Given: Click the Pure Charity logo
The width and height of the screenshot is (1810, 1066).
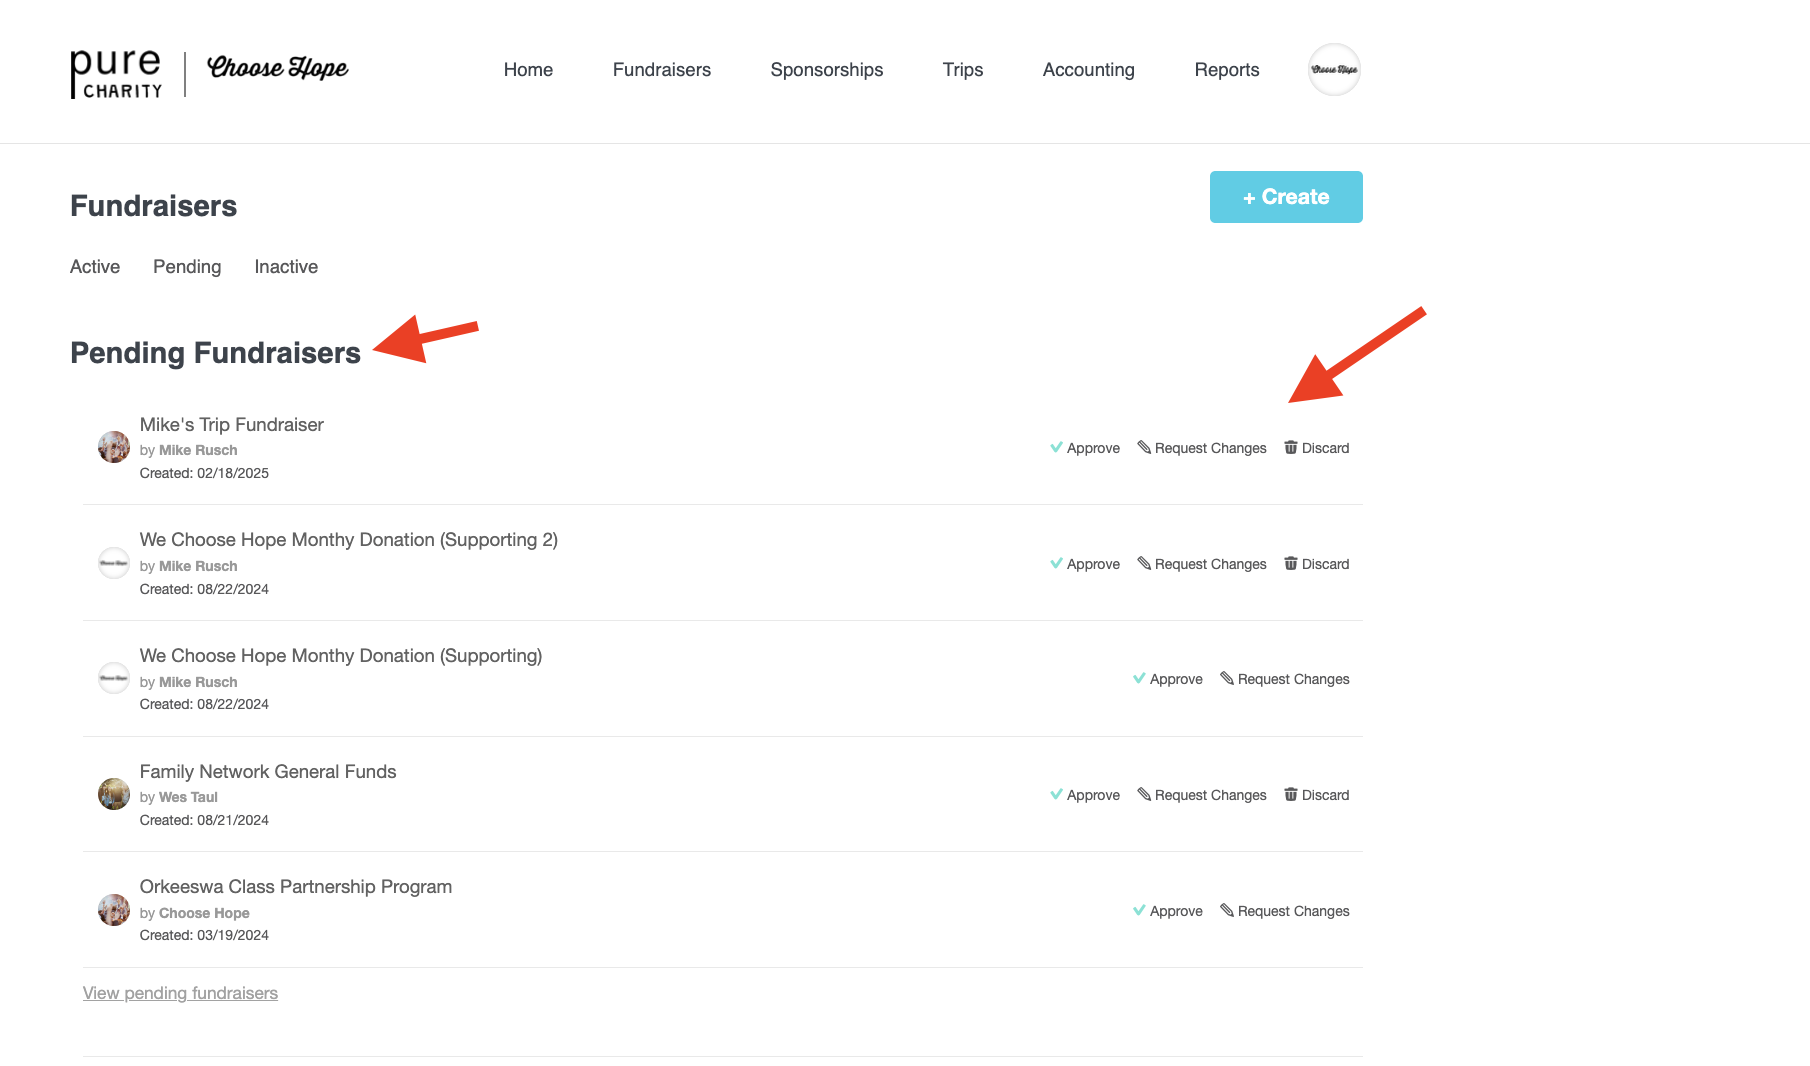Looking at the screenshot, I should 116,73.
